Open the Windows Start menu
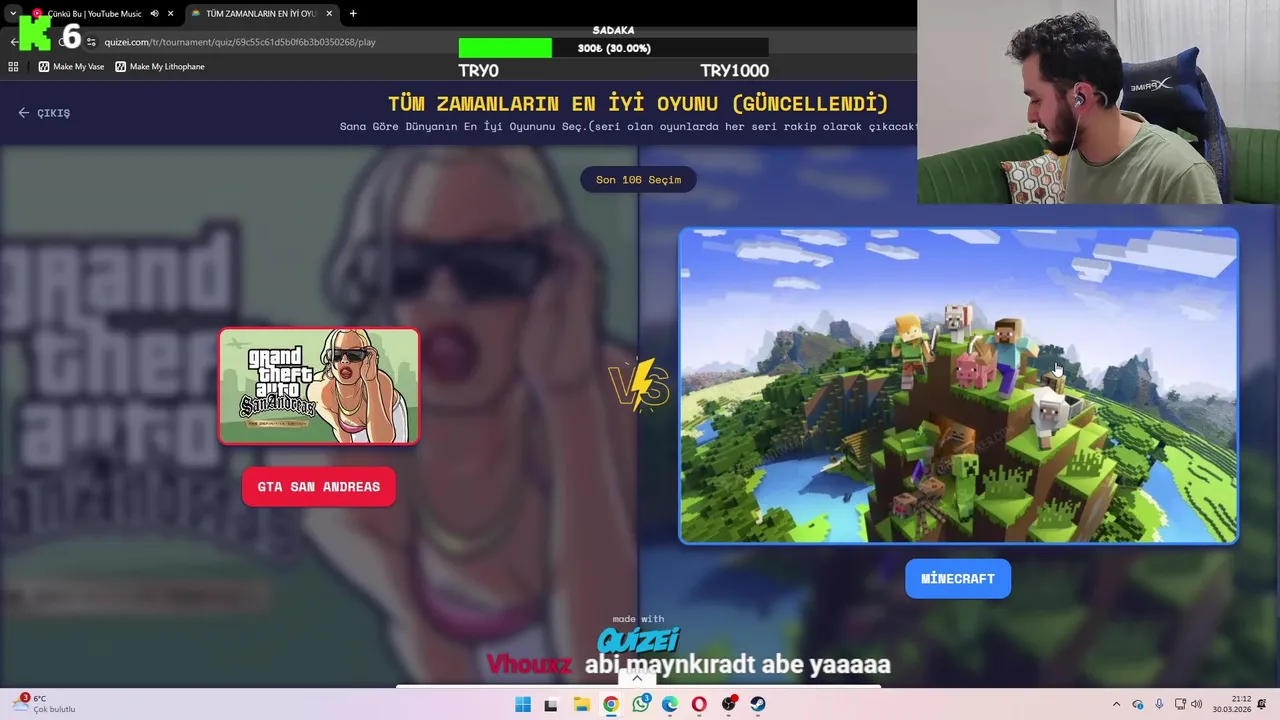The image size is (1280, 720). pyautogui.click(x=523, y=705)
